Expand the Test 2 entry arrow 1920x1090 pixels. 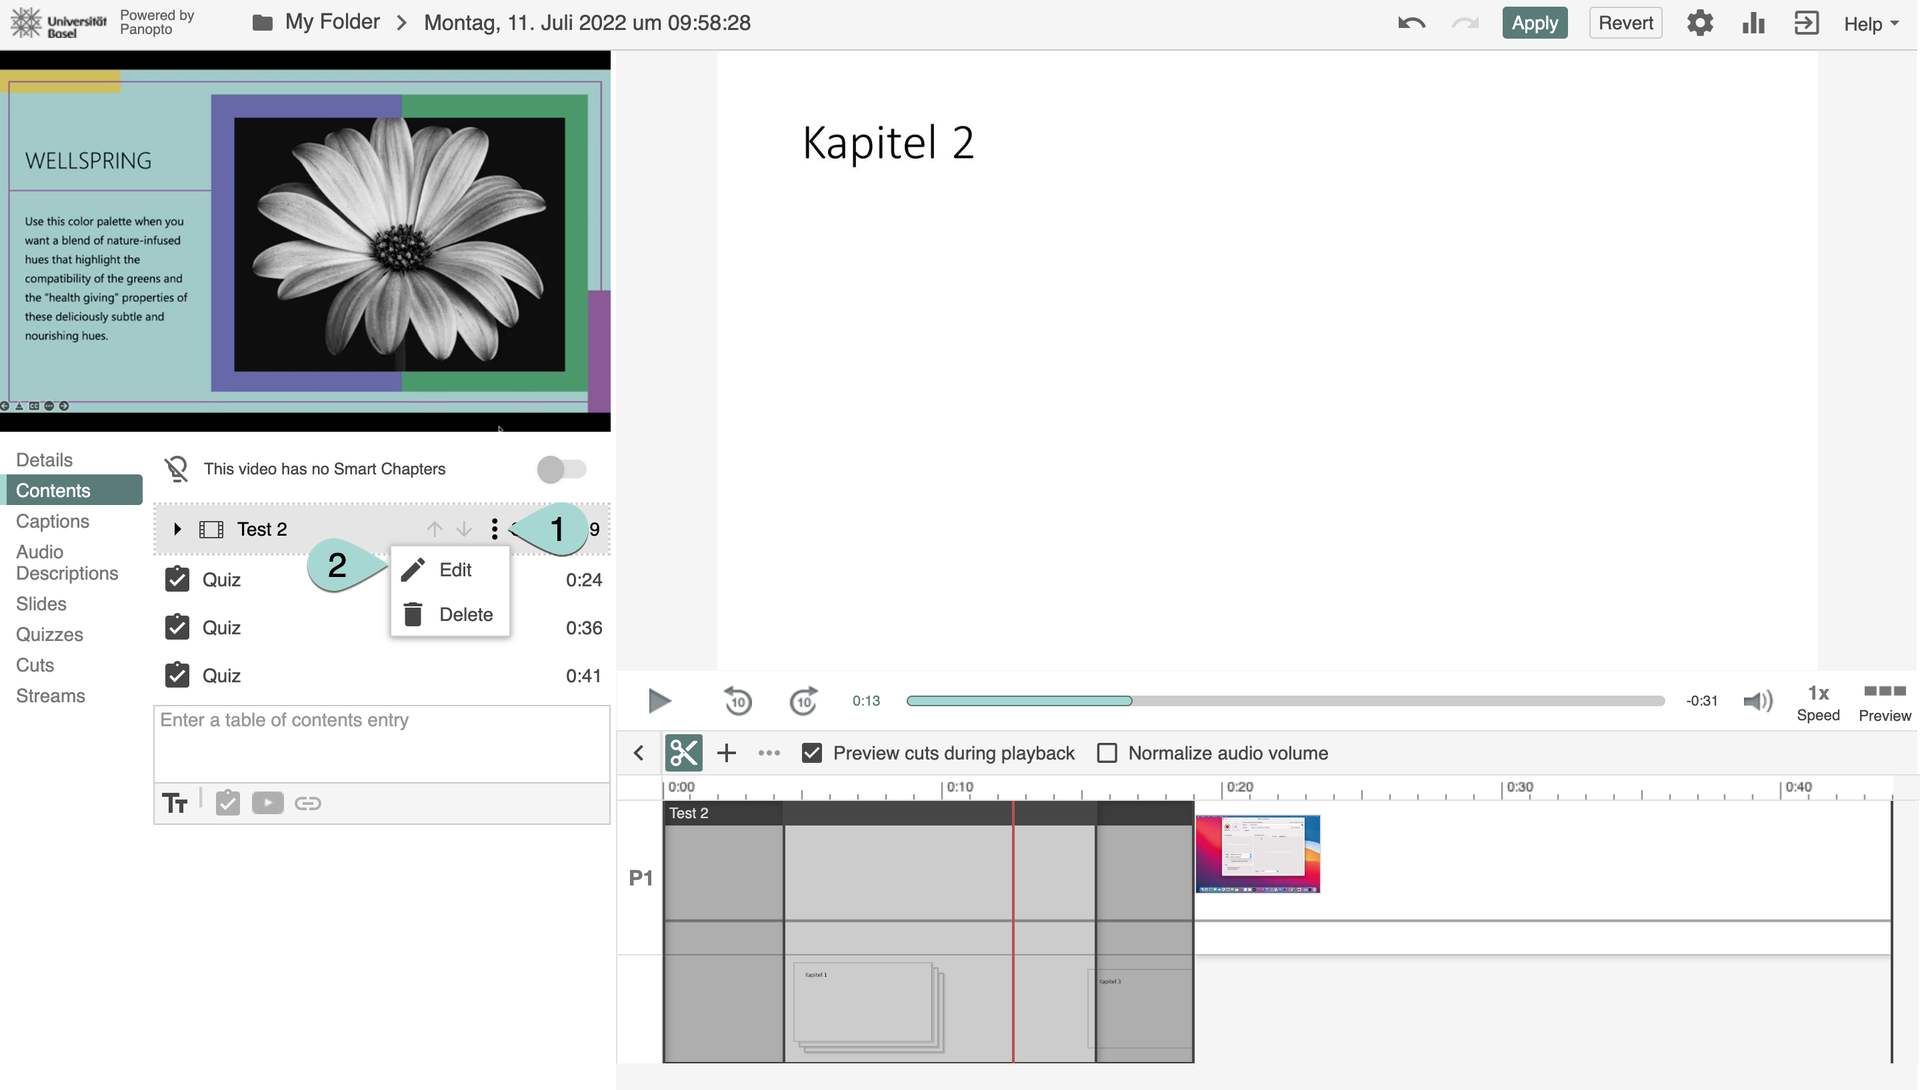pyautogui.click(x=177, y=529)
